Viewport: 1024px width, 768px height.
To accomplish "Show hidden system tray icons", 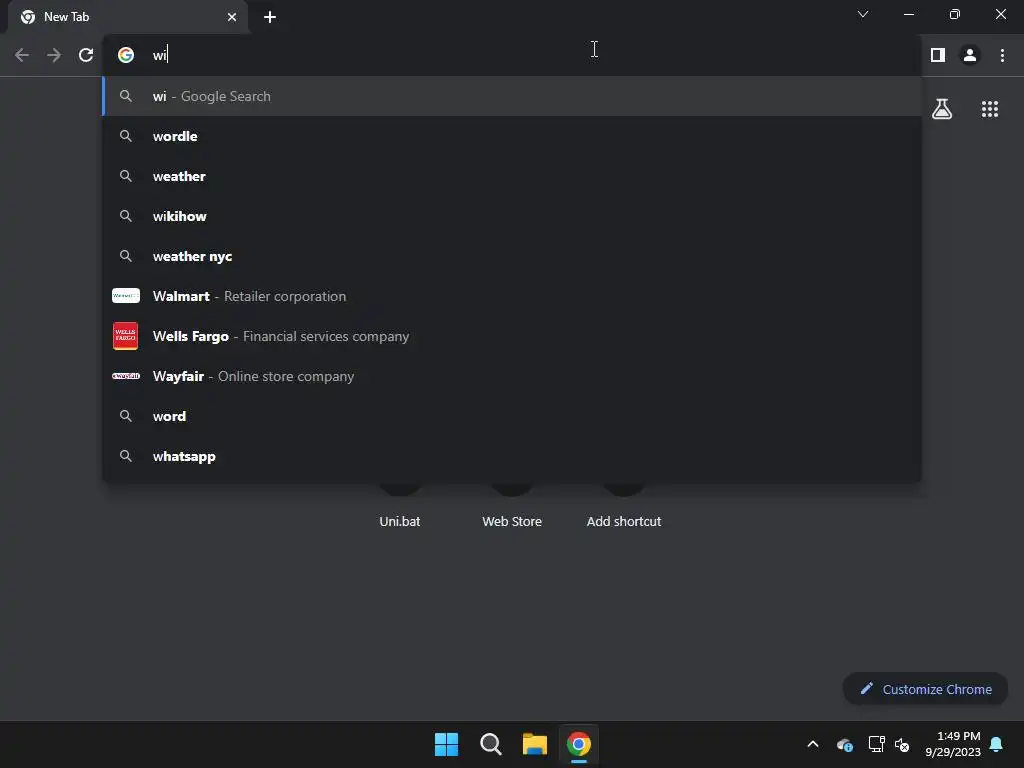I will pos(813,744).
